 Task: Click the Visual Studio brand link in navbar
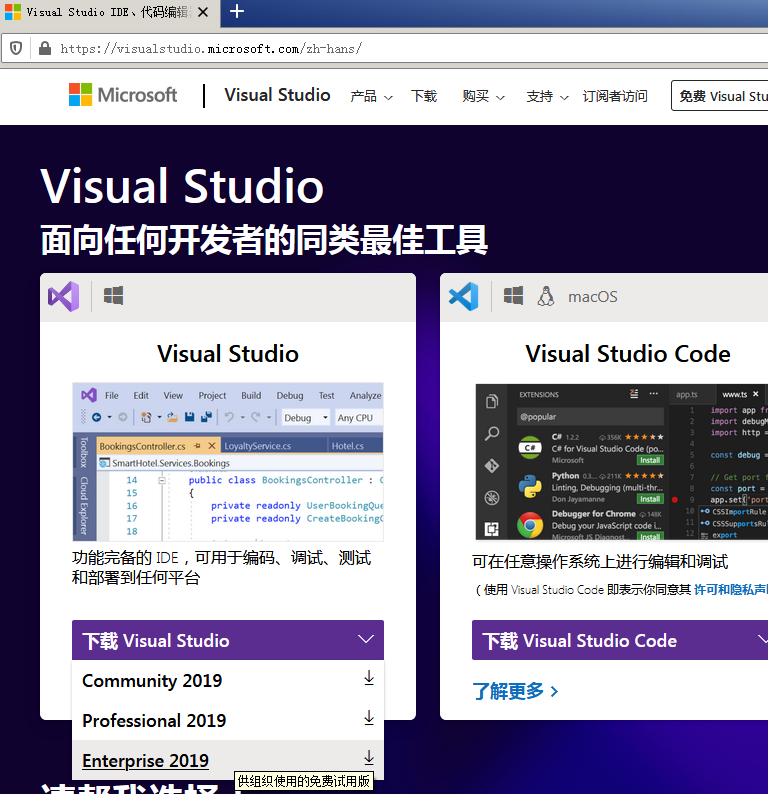point(277,95)
